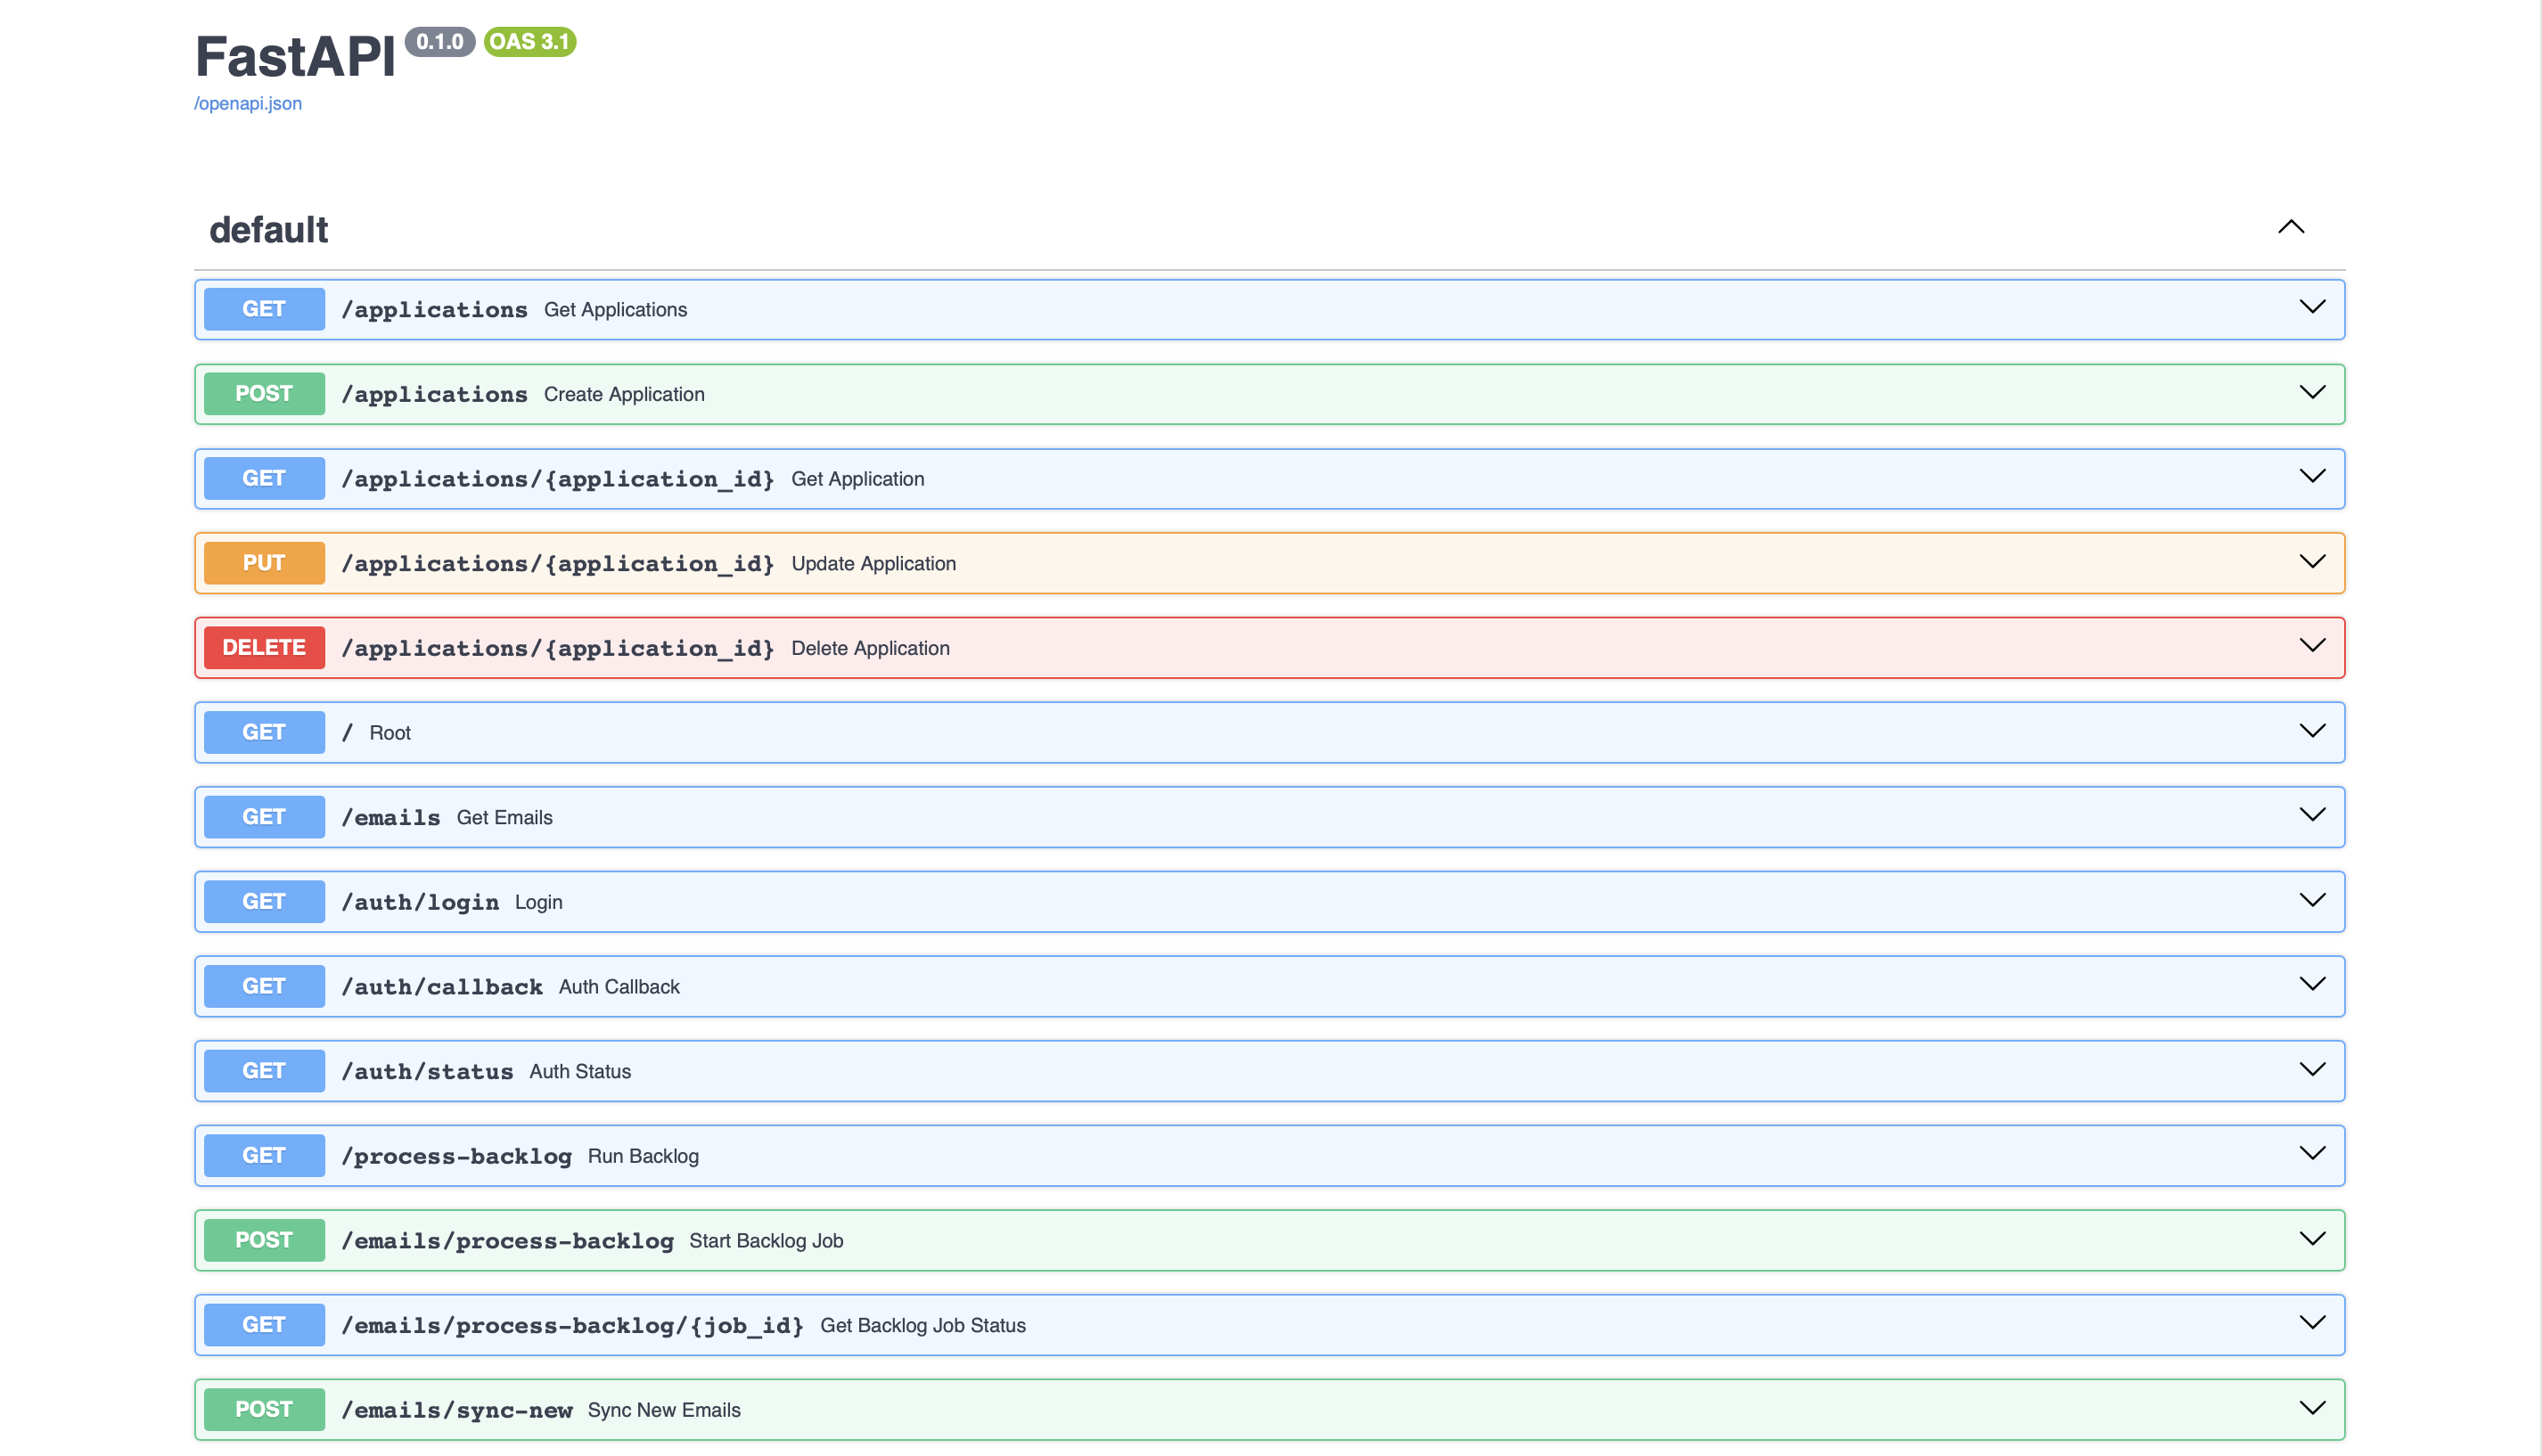The width and height of the screenshot is (2542, 1456).
Task: Click the 'Start Backlog Job' summary text
Action: pos(766,1241)
